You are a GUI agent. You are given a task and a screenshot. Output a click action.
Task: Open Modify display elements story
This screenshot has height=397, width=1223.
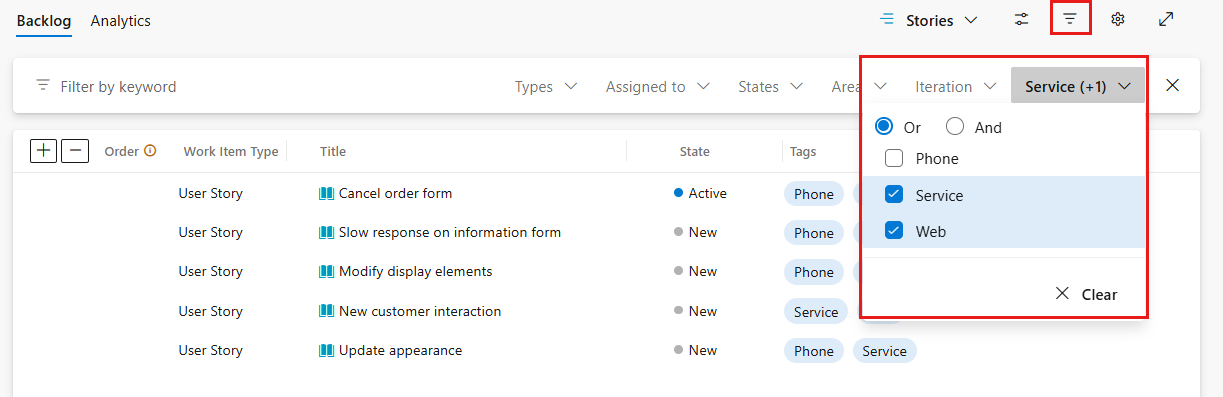[x=416, y=271]
